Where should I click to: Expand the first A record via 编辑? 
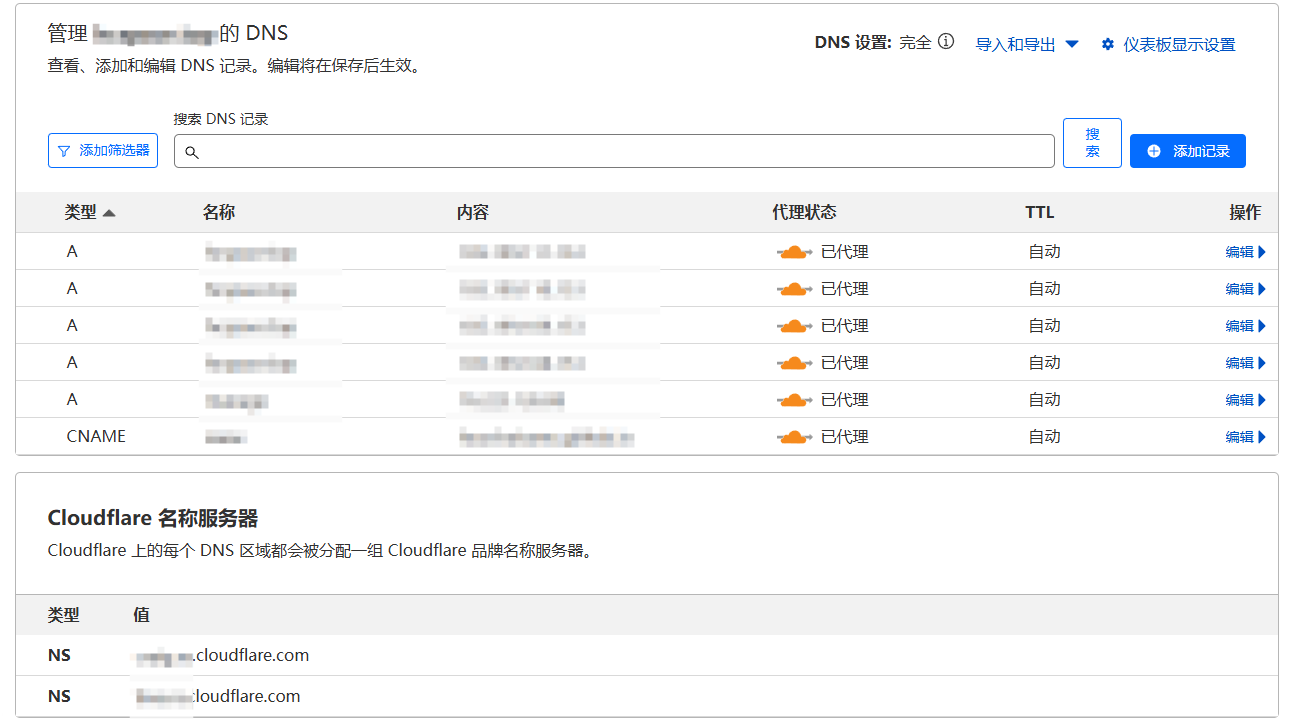pyautogui.click(x=1246, y=252)
